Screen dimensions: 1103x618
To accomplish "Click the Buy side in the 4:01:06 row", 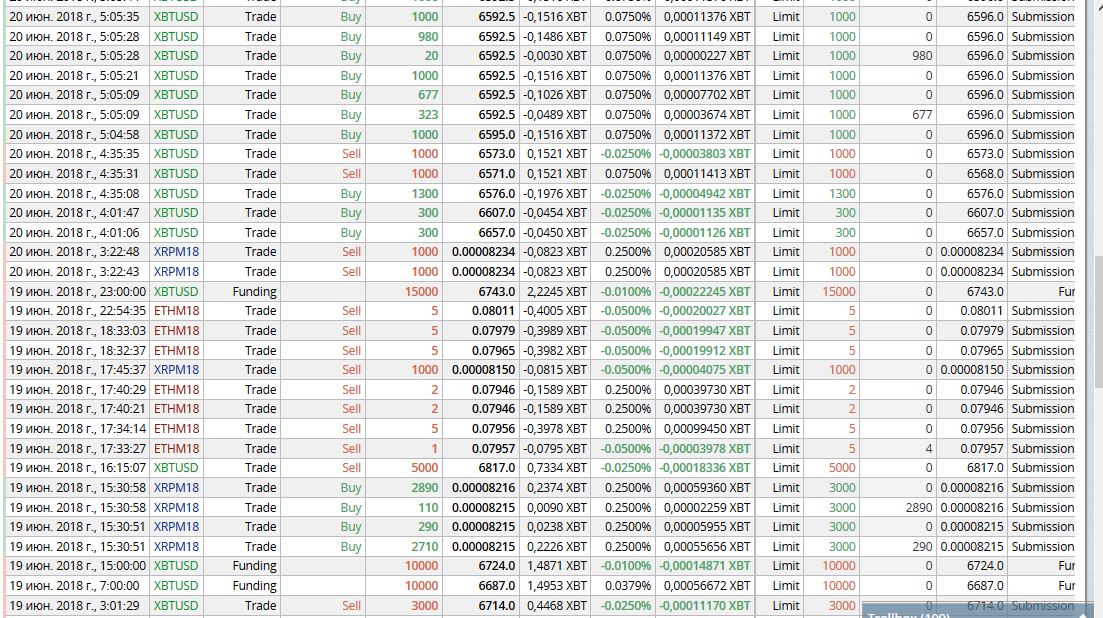I will [350, 233].
